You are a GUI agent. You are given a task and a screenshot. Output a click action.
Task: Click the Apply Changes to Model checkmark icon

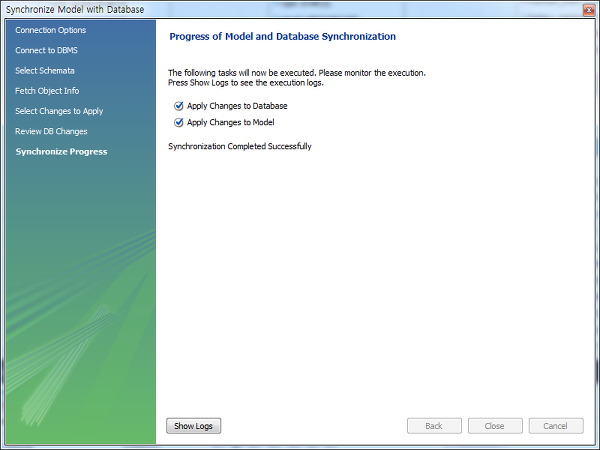pyautogui.click(x=179, y=122)
